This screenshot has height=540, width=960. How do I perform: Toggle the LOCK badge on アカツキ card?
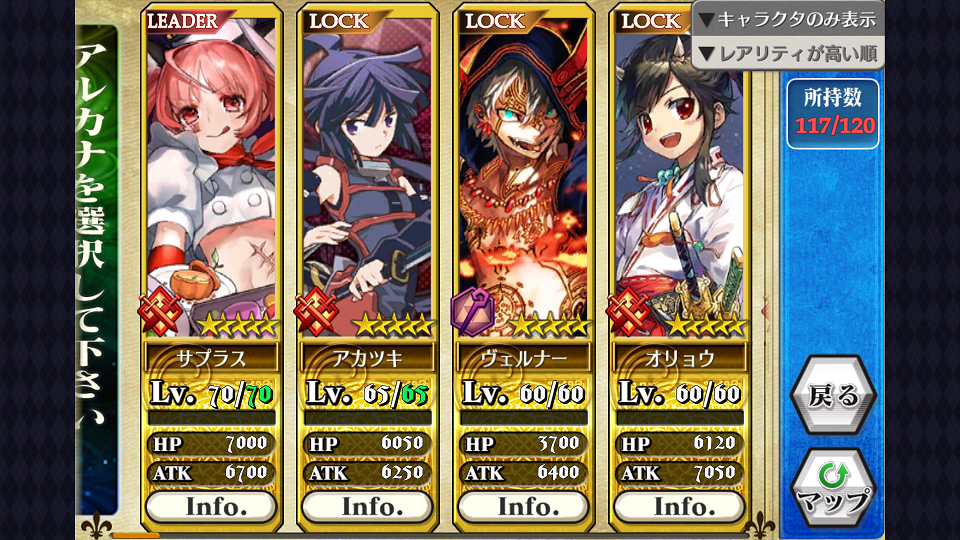click(x=340, y=22)
